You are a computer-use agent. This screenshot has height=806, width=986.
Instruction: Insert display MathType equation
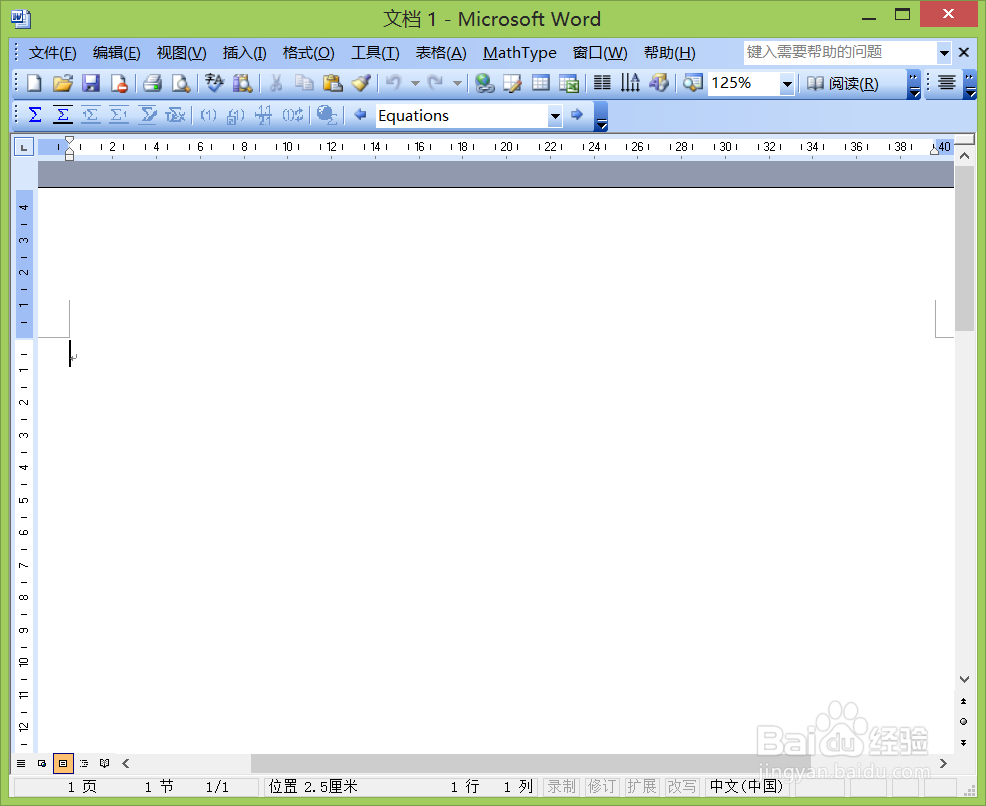click(x=63, y=115)
